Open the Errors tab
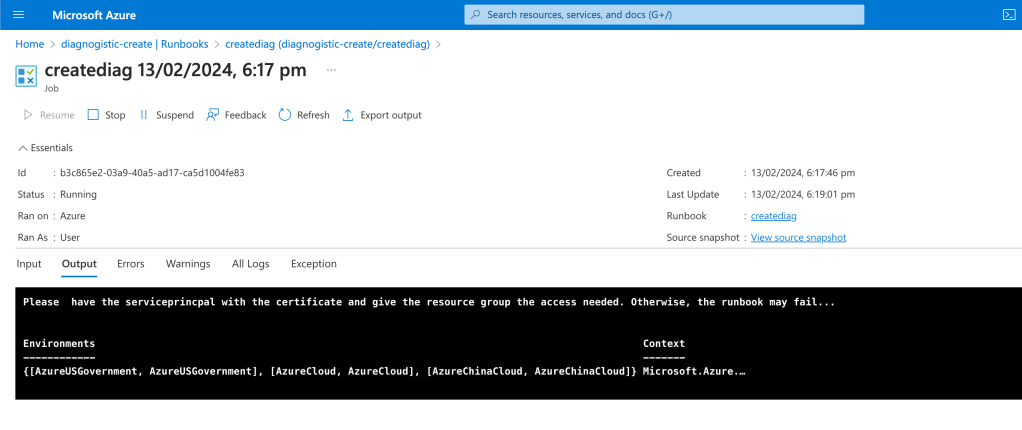Screen dimensions: 1022x430 click(130, 264)
